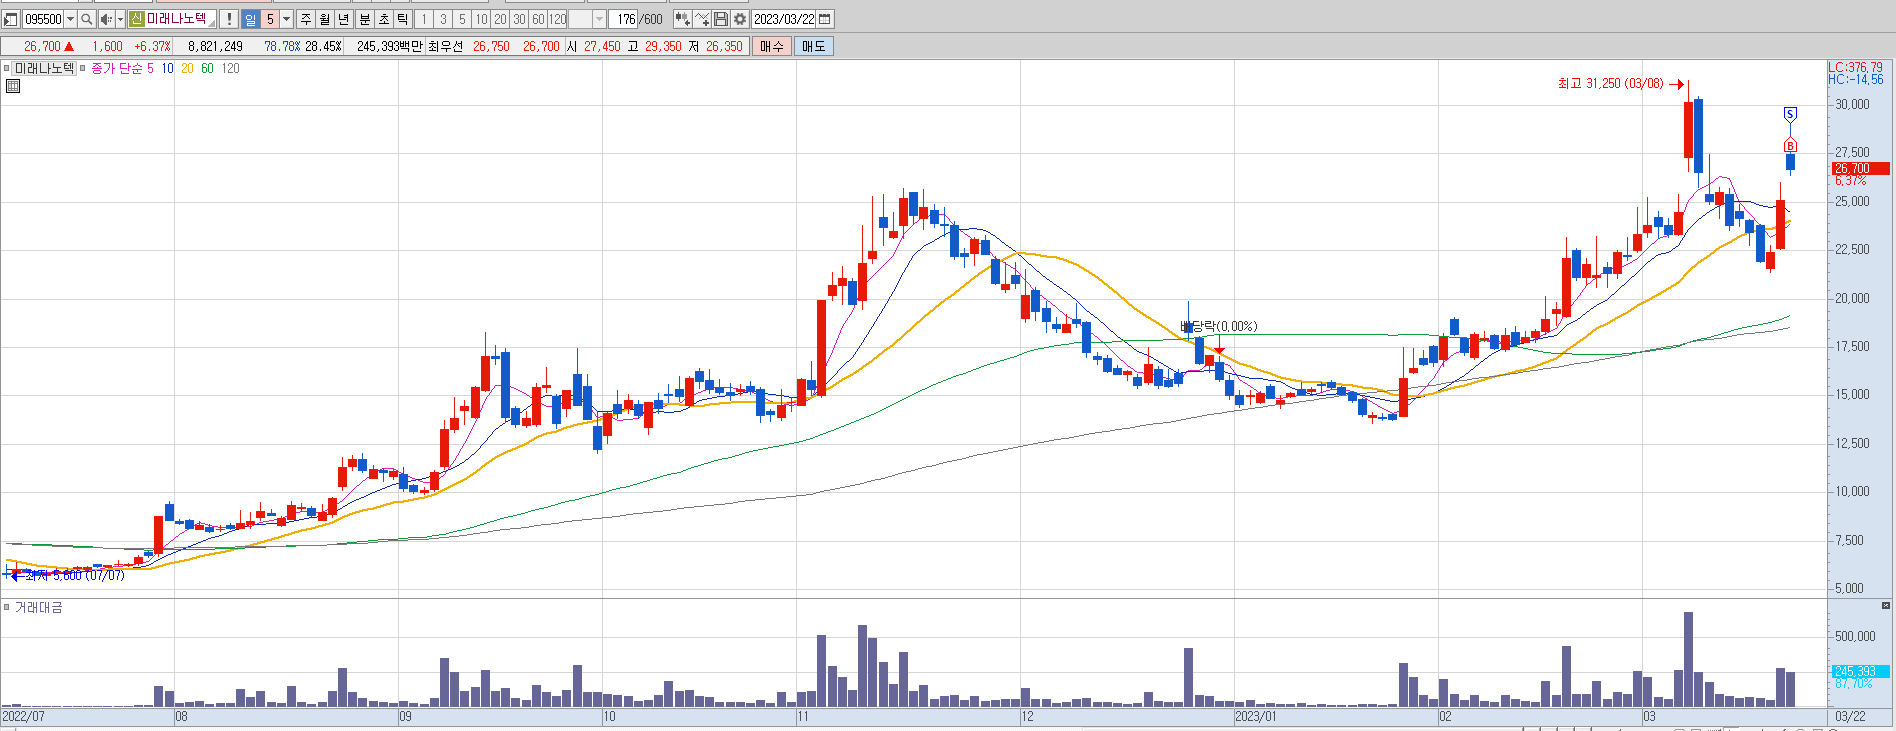Select the 120 interval button
The height and width of the screenshot is (731, 1896).
coord(558,19)
